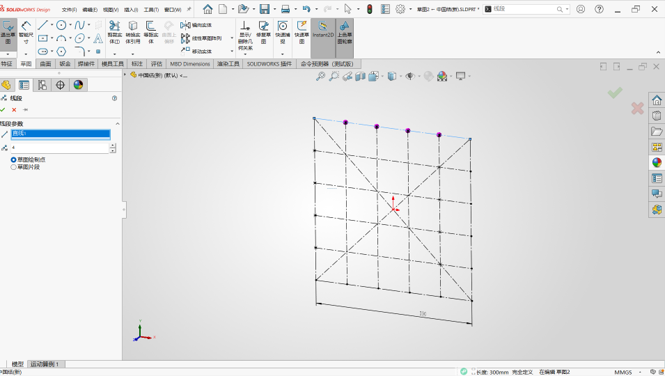
Task: Click the Zoom to Fit icon
Action: click(x=320, y=76)
